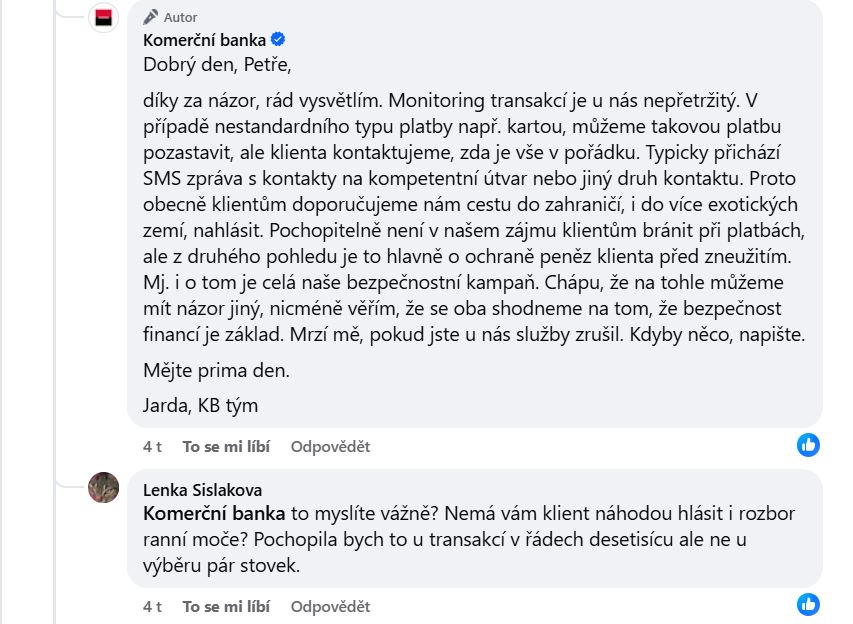Screen dimensions: 853x624
Task: Like Lenka Sislakova's comment
Action: pyautogui.click(x=226, y=607)
